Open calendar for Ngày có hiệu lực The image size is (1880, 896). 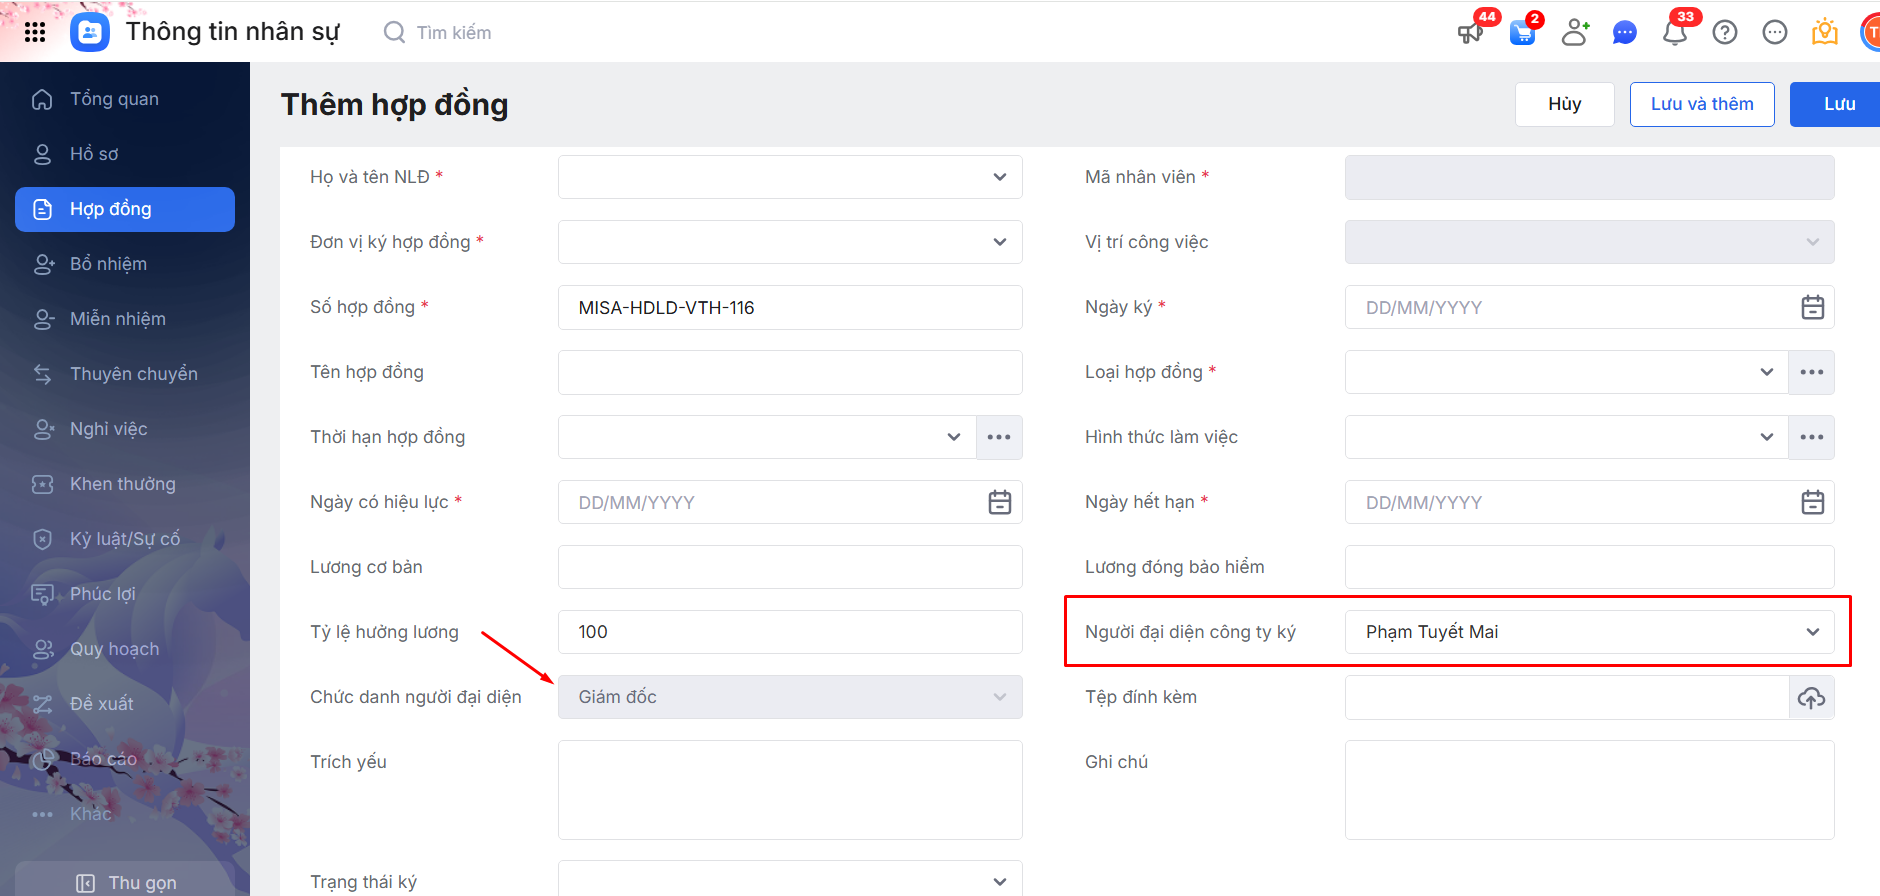click(x=999, y=502)
